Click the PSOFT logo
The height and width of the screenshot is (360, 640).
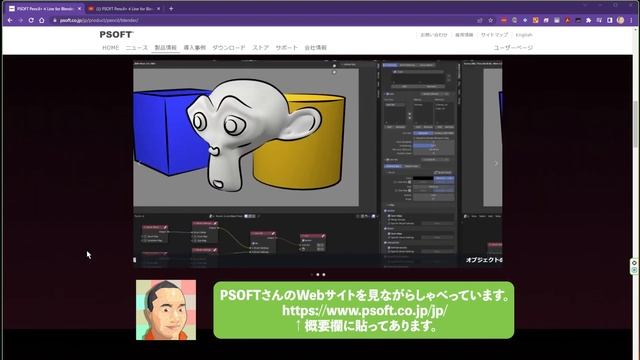[x=116, y=35]
